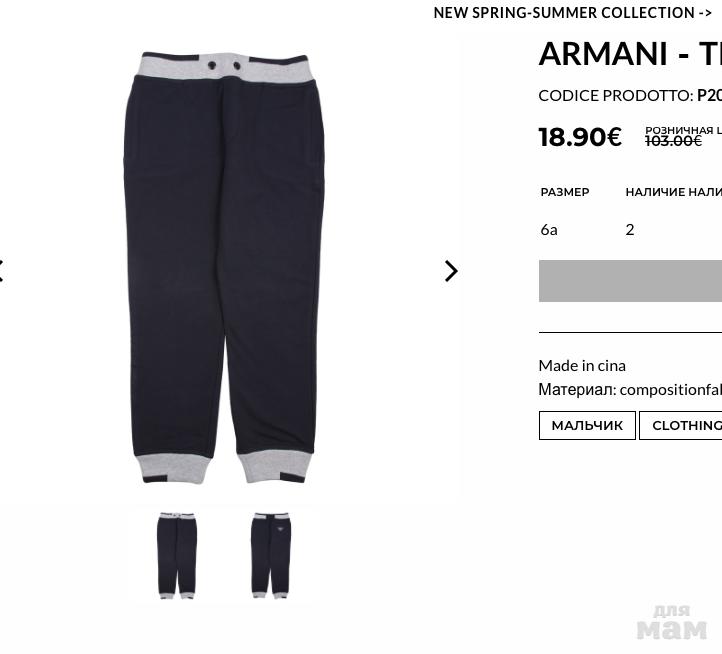Click the main pants product image
Screen dimensions: 722x654
click(224, 268)
